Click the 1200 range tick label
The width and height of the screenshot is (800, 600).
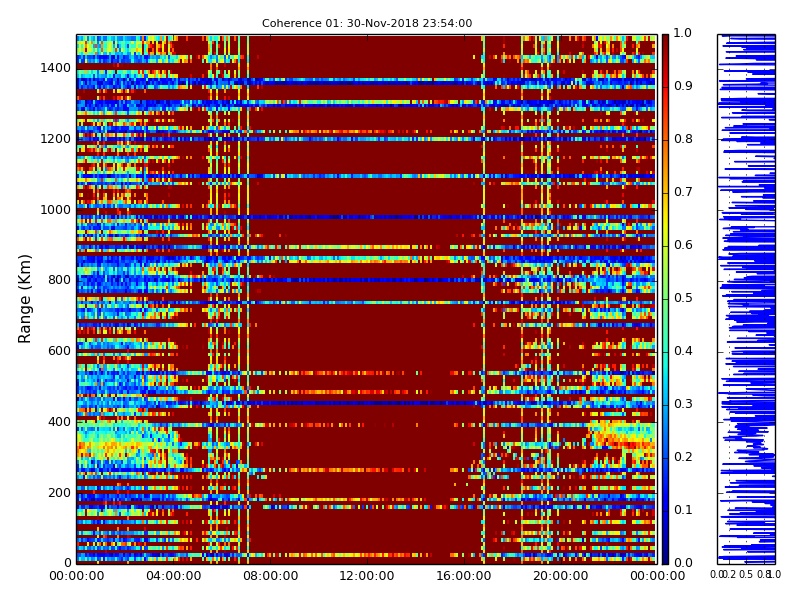point(56,139)
